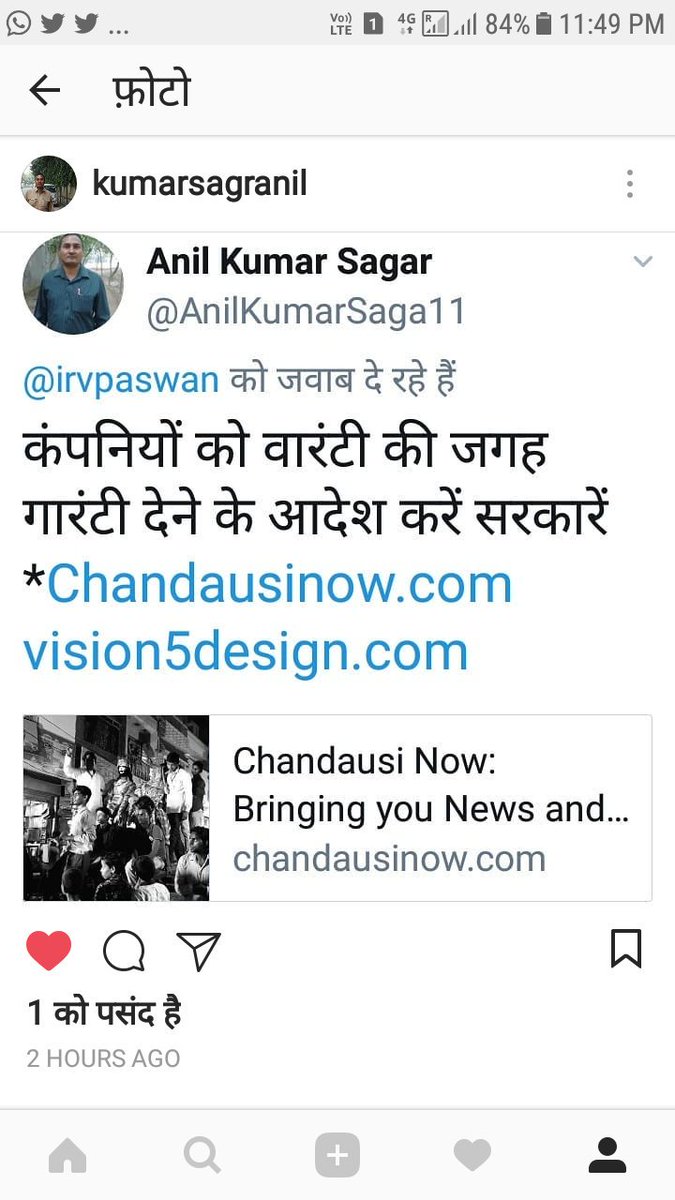Image resolution: width=675 pixels, height=1200 pixels.
Task: Tap the Chandausinow.com blue link
Action: click(279, 584)
